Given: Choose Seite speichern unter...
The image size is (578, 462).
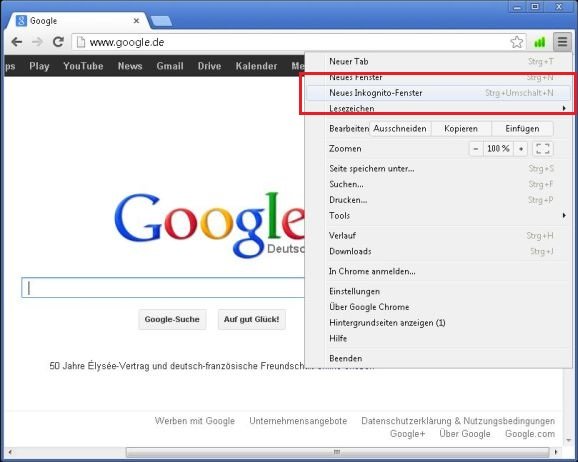Looking at the screenshot, I should pyautogui.click(x=439, y=169).
